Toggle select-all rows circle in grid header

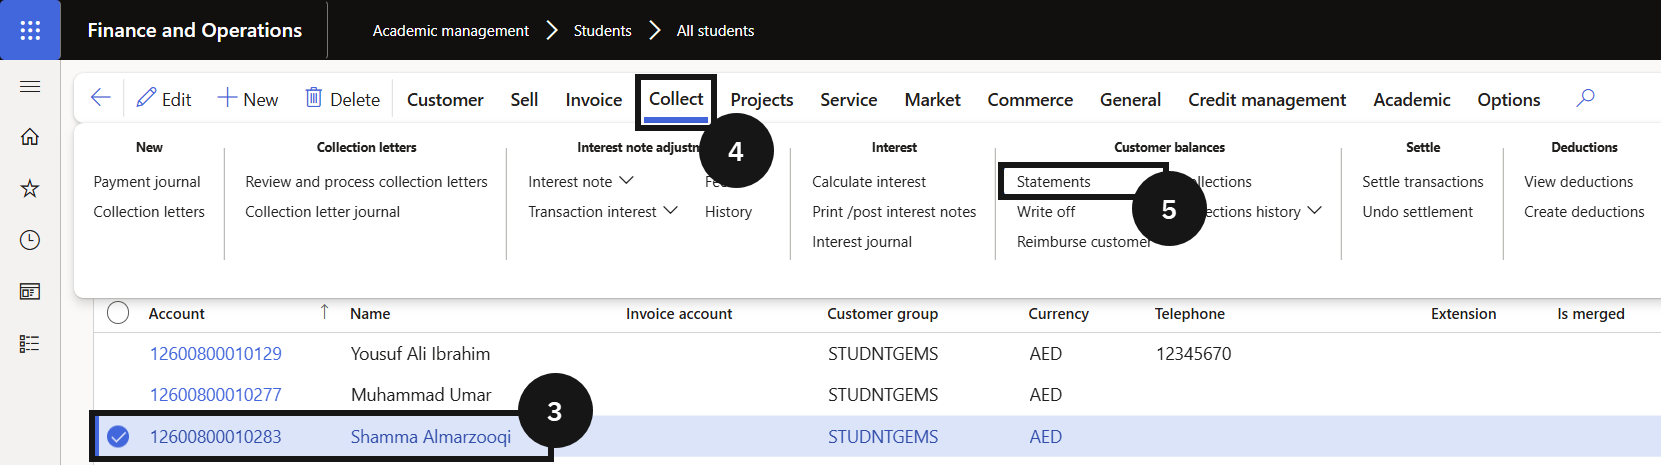tap(118, 313)
